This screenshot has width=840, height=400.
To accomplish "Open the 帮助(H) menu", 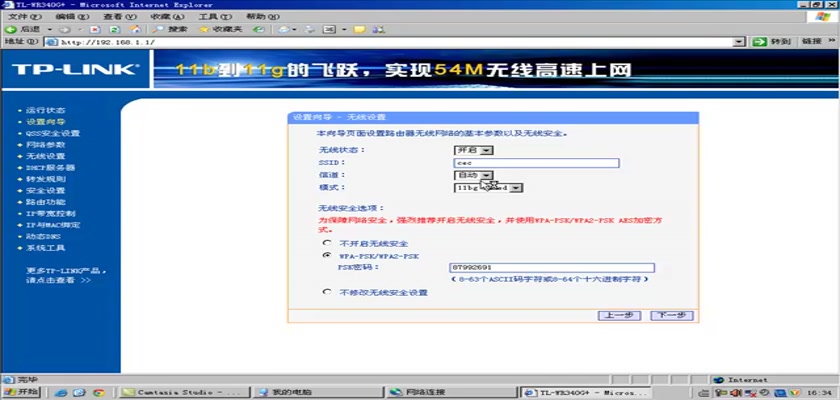I will (x=262, y=17).
